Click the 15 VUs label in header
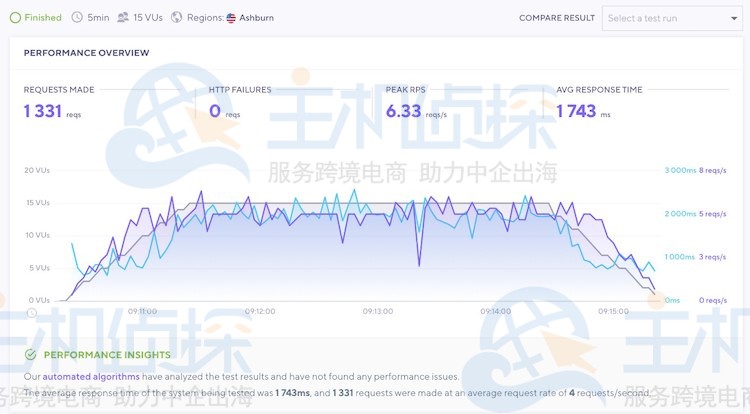Image resolution: width=750 pixels, height=414 pixels. [148, 18]
